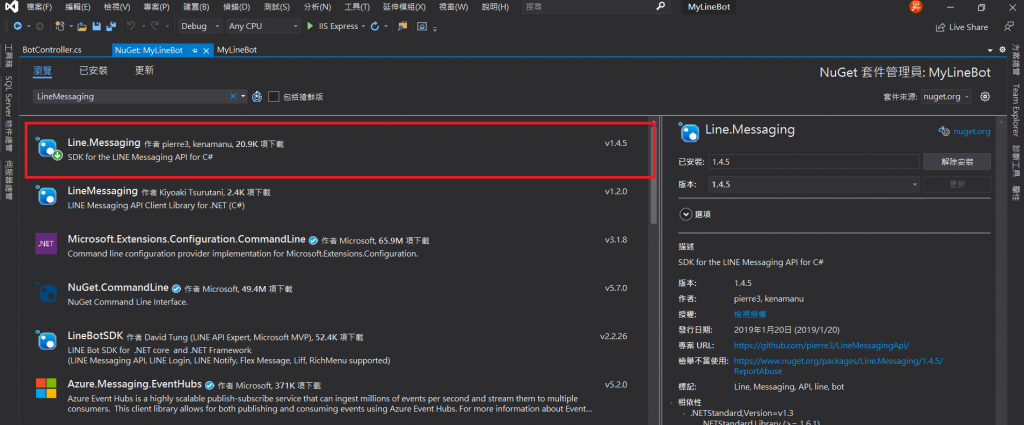Select the 已安裝 tab

click(x=93, y=71)
